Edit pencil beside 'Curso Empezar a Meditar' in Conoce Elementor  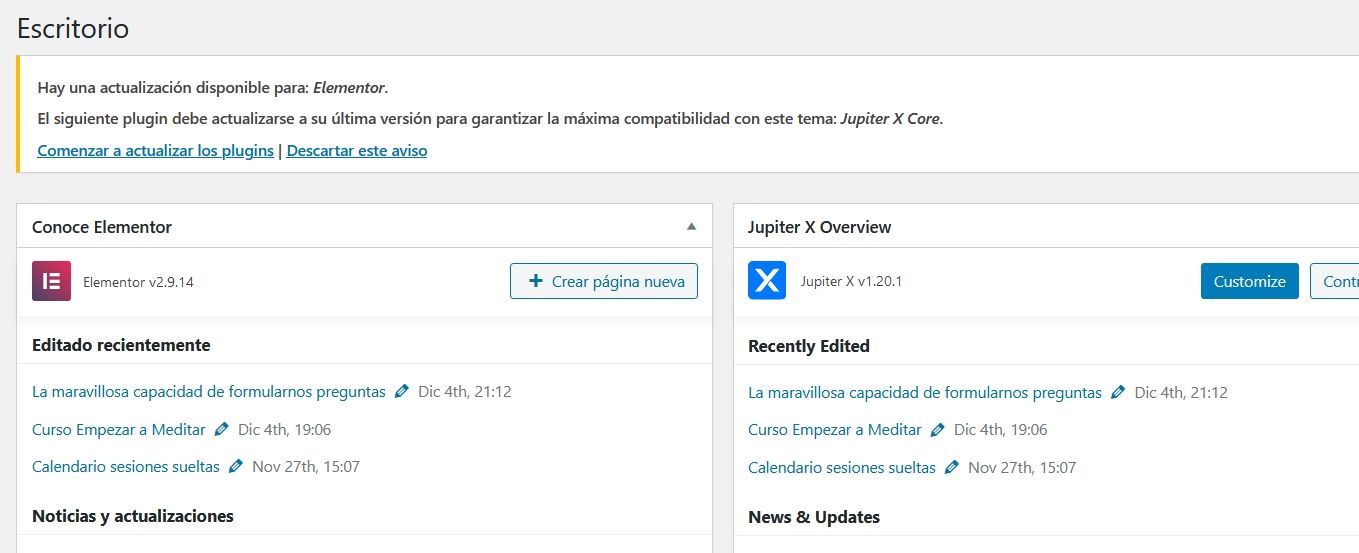(222, 430)
